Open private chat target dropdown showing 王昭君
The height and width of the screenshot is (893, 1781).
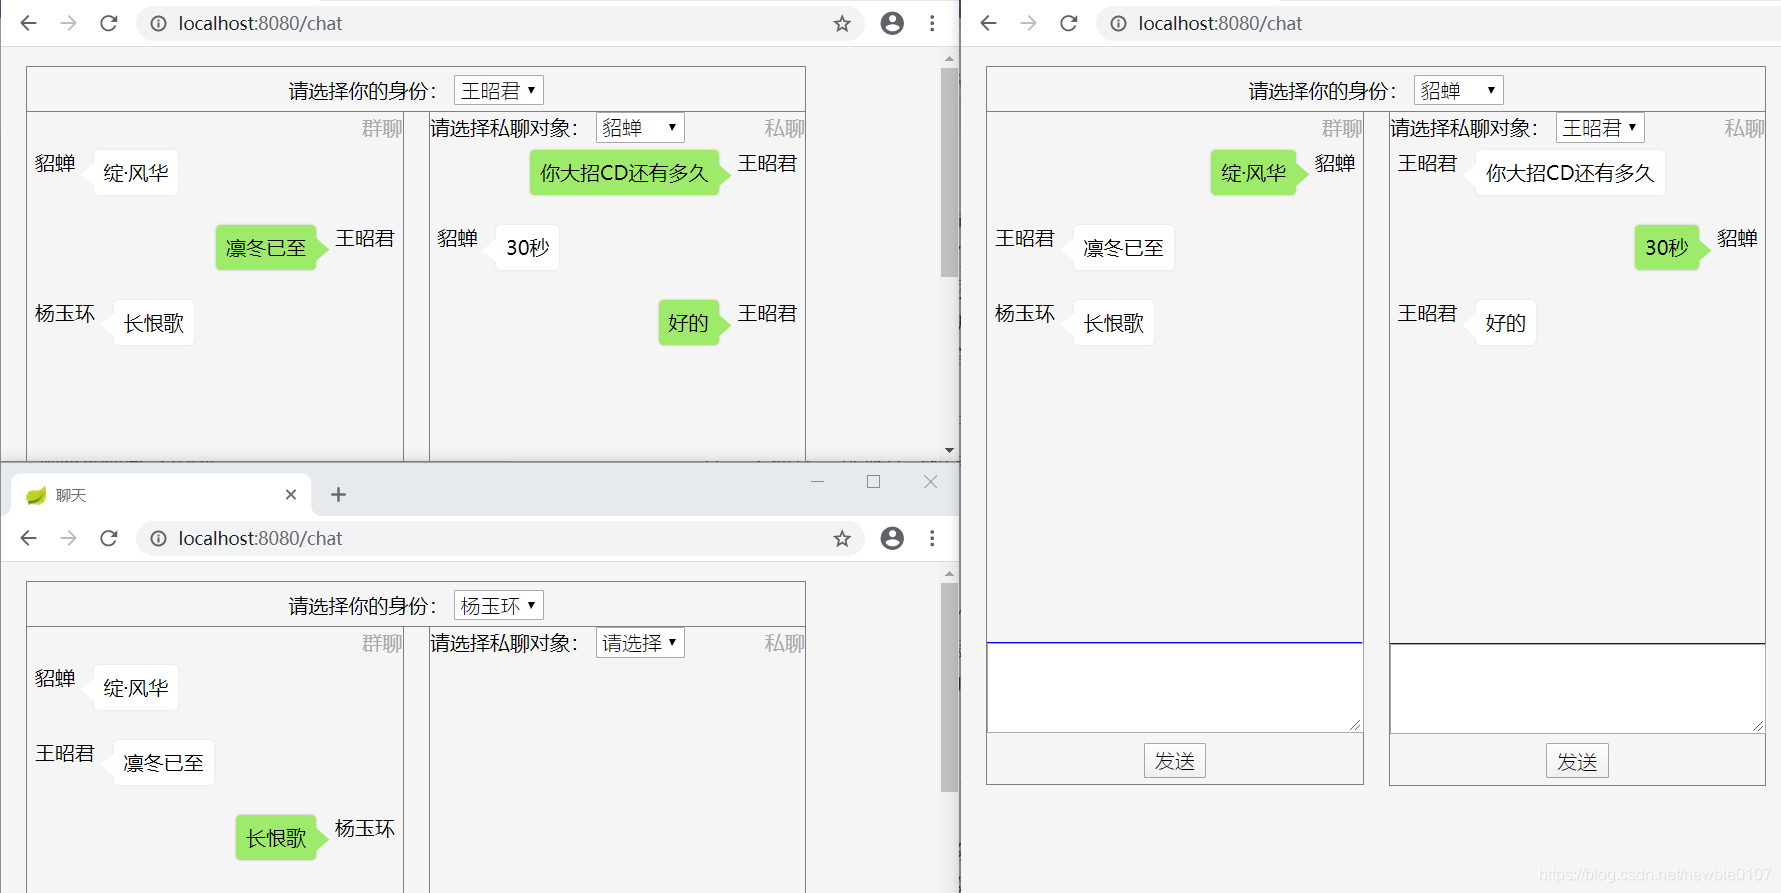click(1600, 127)
